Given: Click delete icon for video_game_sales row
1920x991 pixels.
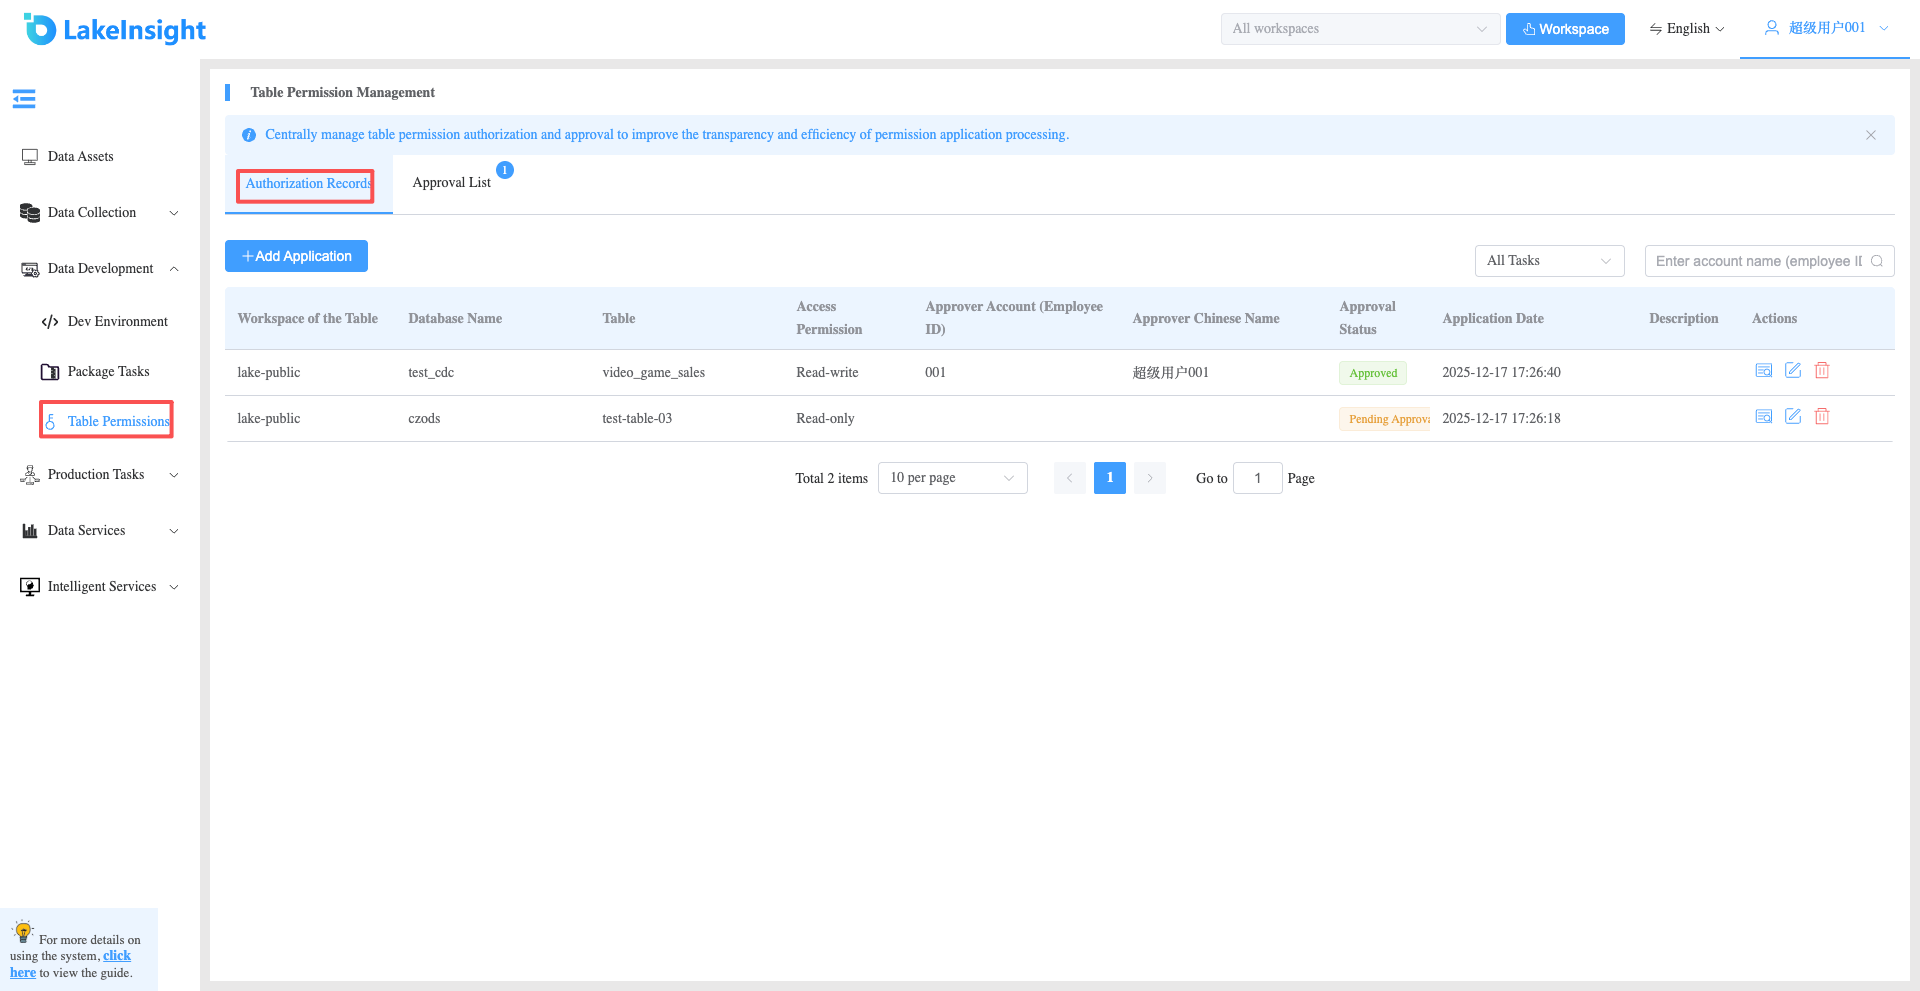Looking at the screenshot, I should (1822, 371).
